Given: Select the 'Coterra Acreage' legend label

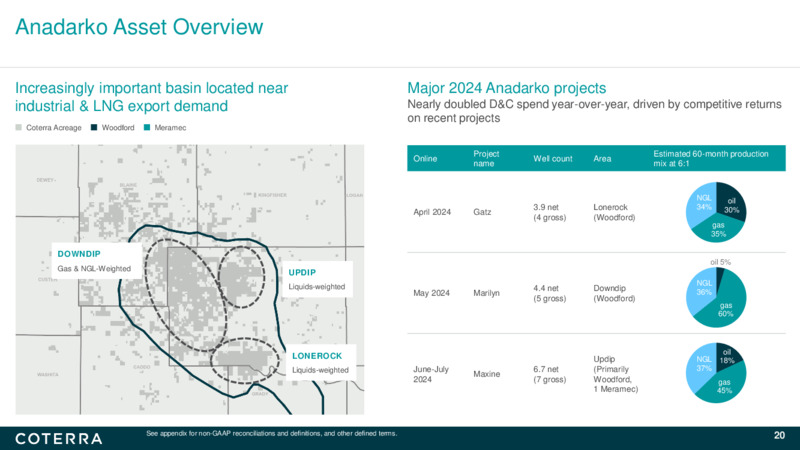Looking at the screenshot, I should pyautogui.click(x=54, y=128).
